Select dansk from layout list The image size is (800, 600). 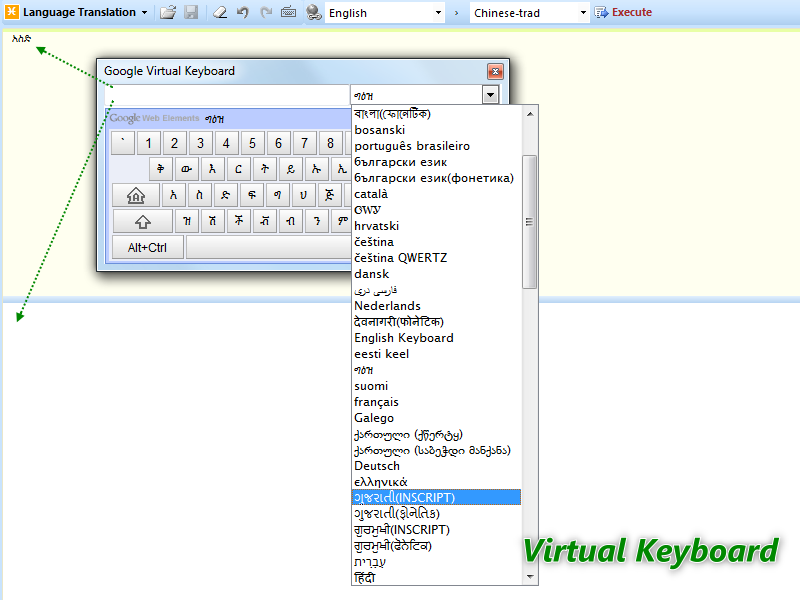pos(436,274)
